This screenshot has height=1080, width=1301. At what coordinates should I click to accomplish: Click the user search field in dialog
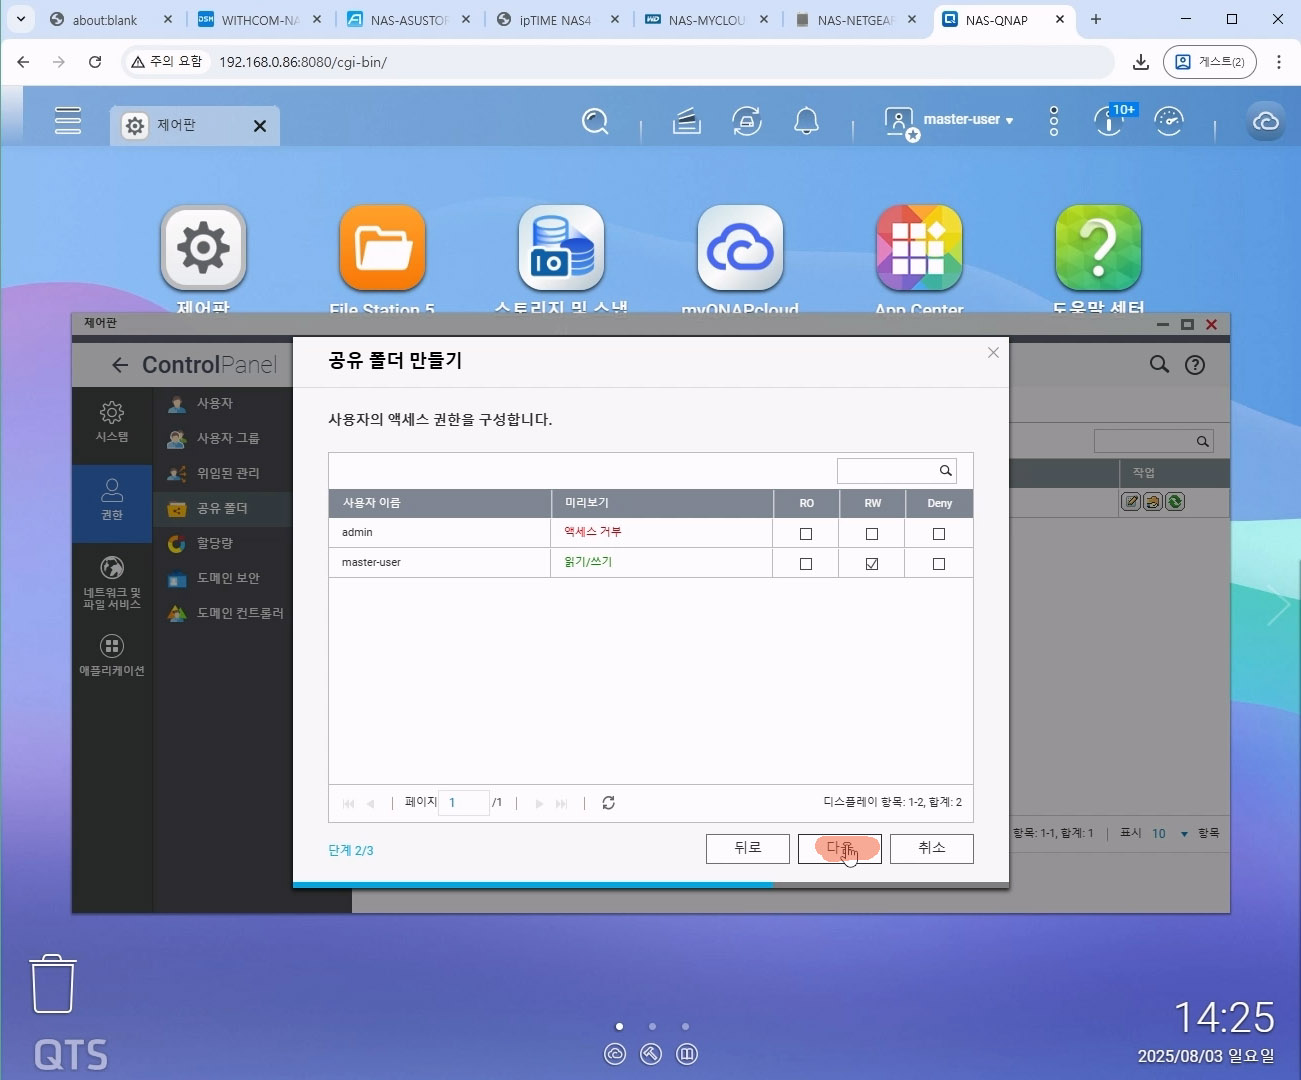(886, 470)
